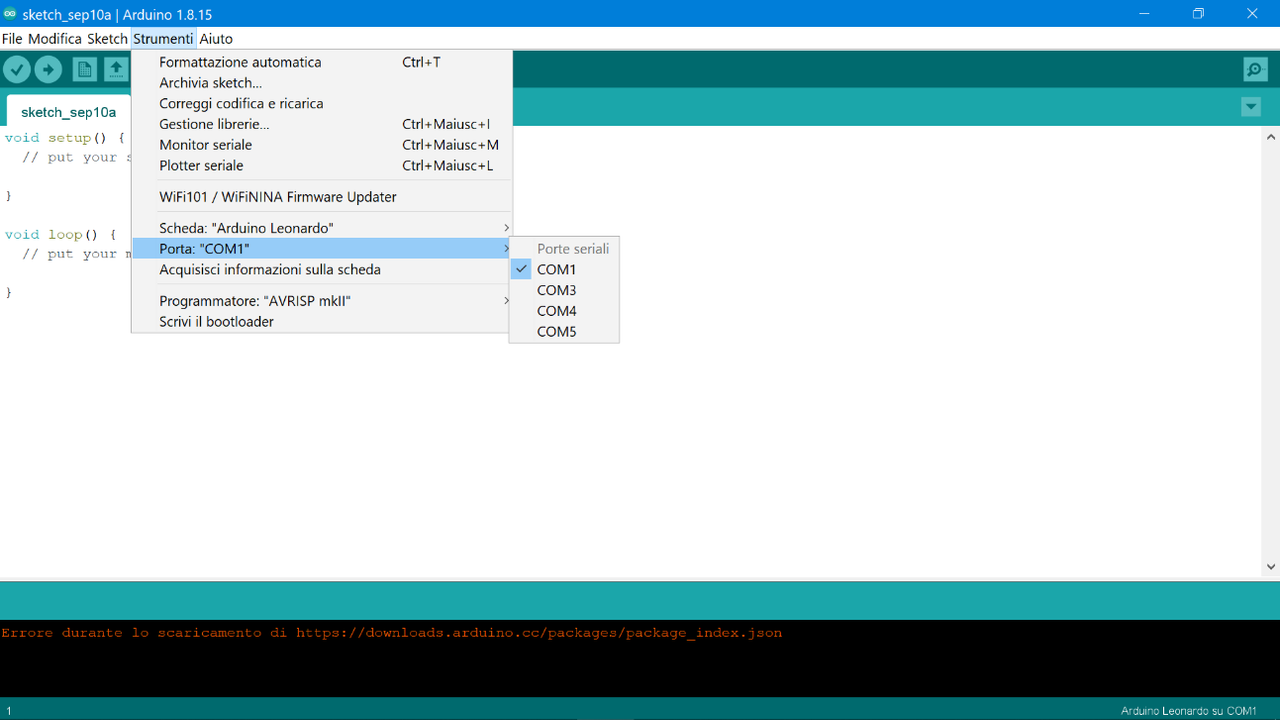Image resolution: width=1280 pixels, height=720 pixels.
Task: Minimize the Arduino window
Action: point(1145,14)
